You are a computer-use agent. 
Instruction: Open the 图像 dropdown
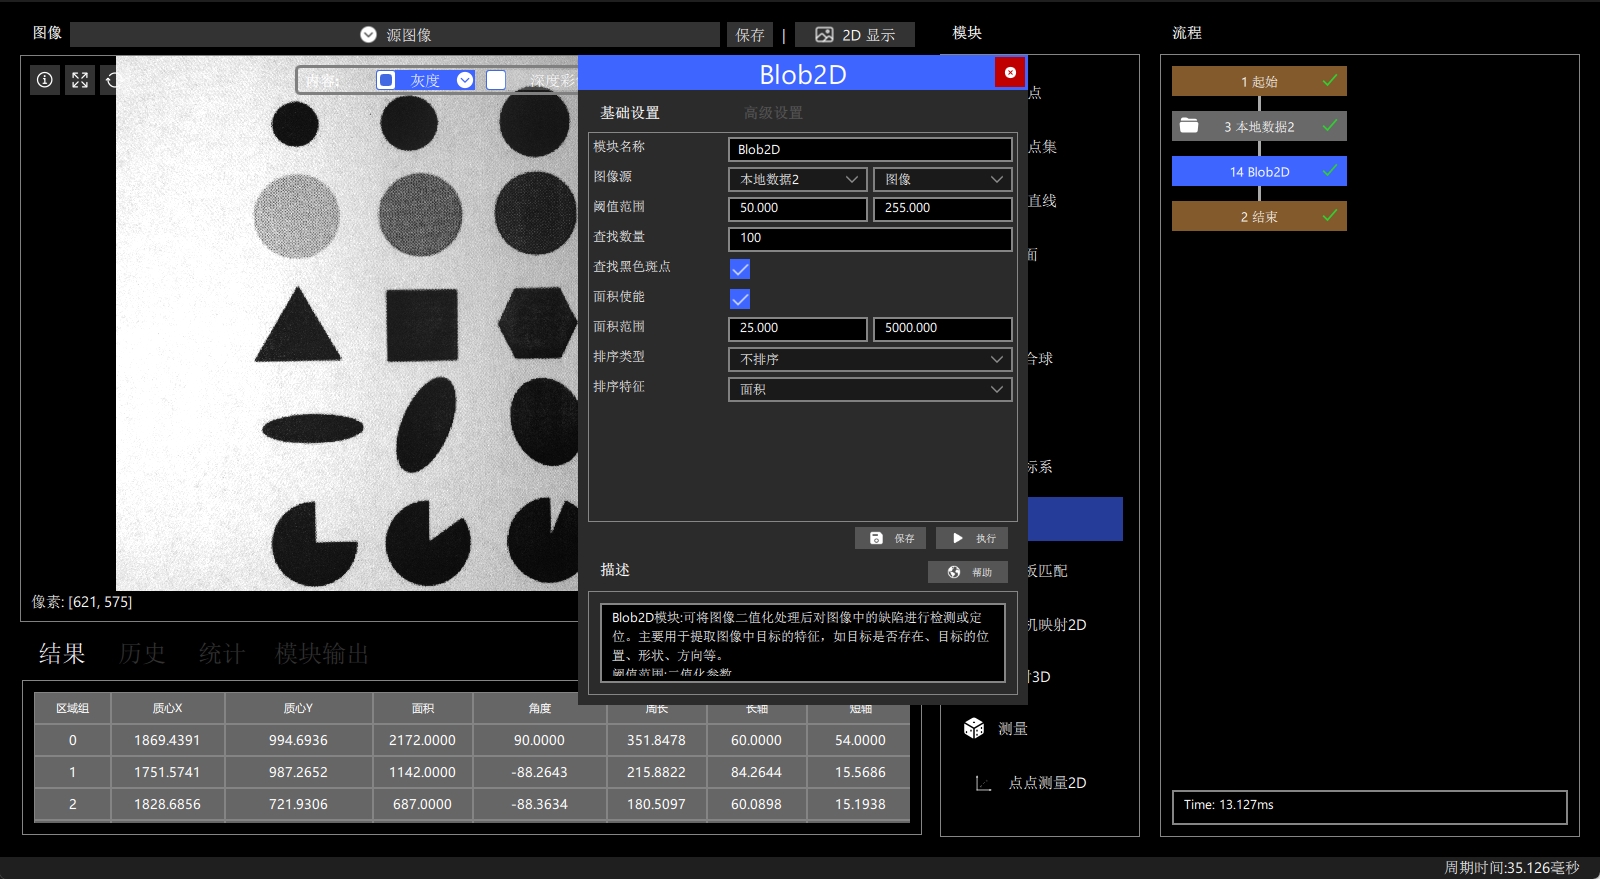click(x=942, y=179)
